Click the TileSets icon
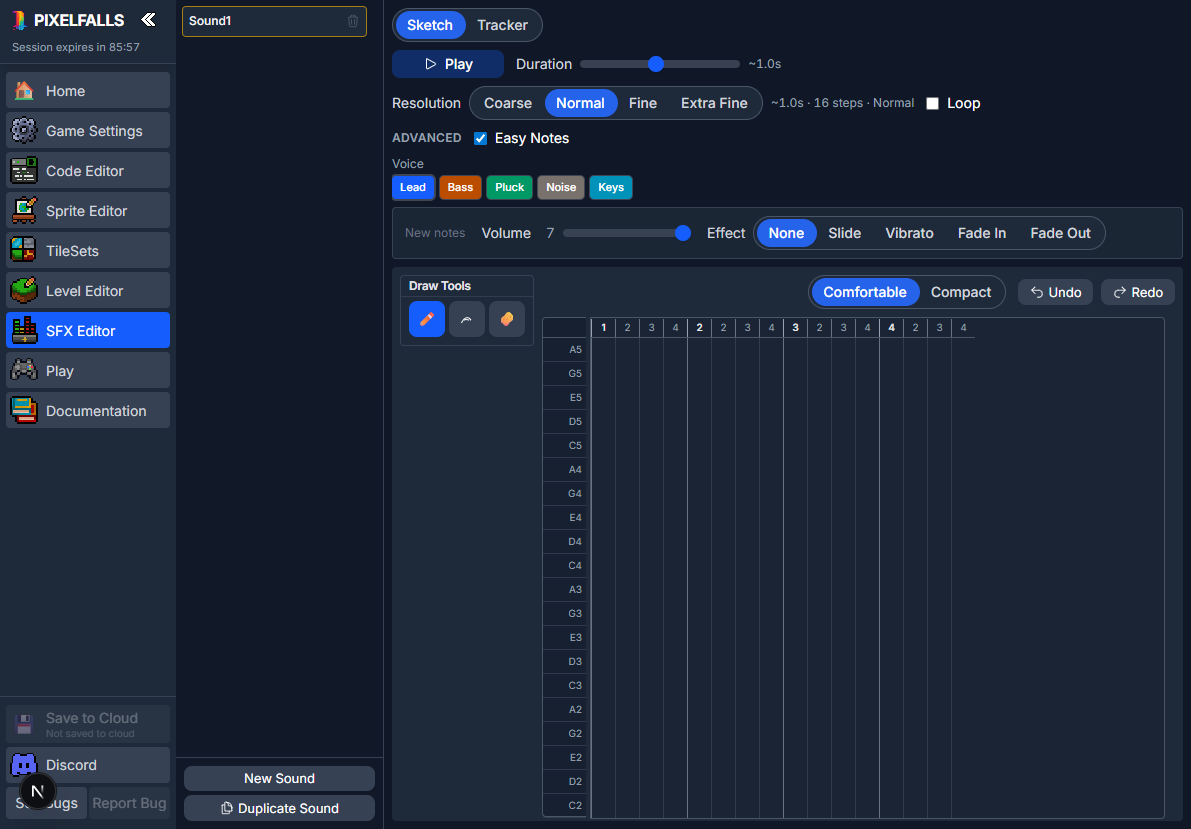 (24, 251)
